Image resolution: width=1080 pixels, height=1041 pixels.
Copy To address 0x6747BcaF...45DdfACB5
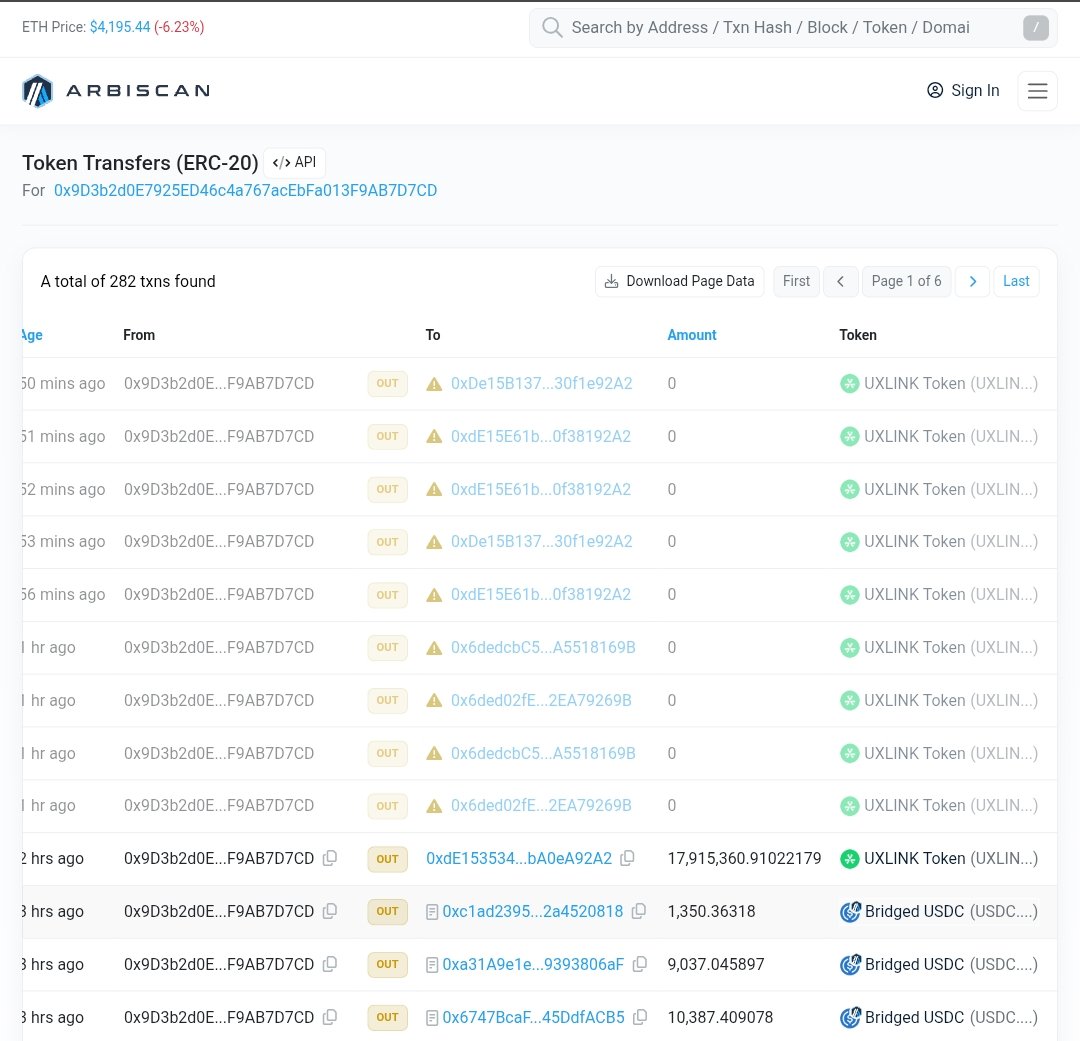click(x=640, y=1017)
